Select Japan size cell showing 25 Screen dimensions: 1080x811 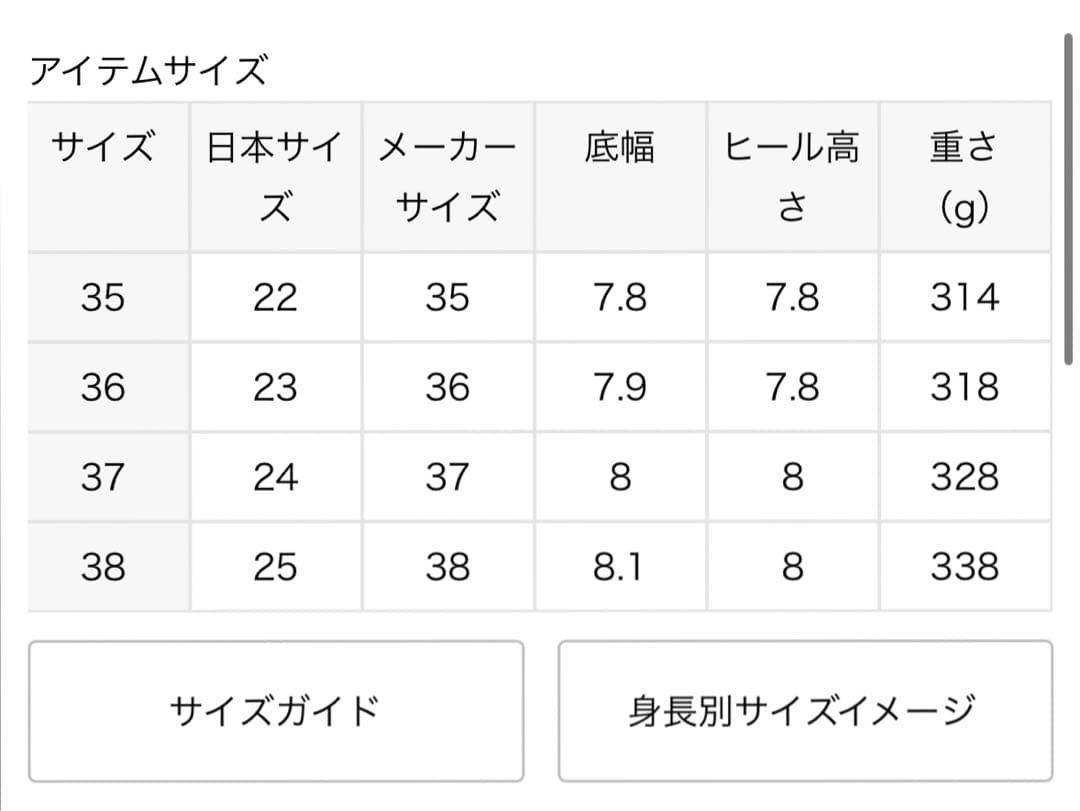[x=275, y=567]
